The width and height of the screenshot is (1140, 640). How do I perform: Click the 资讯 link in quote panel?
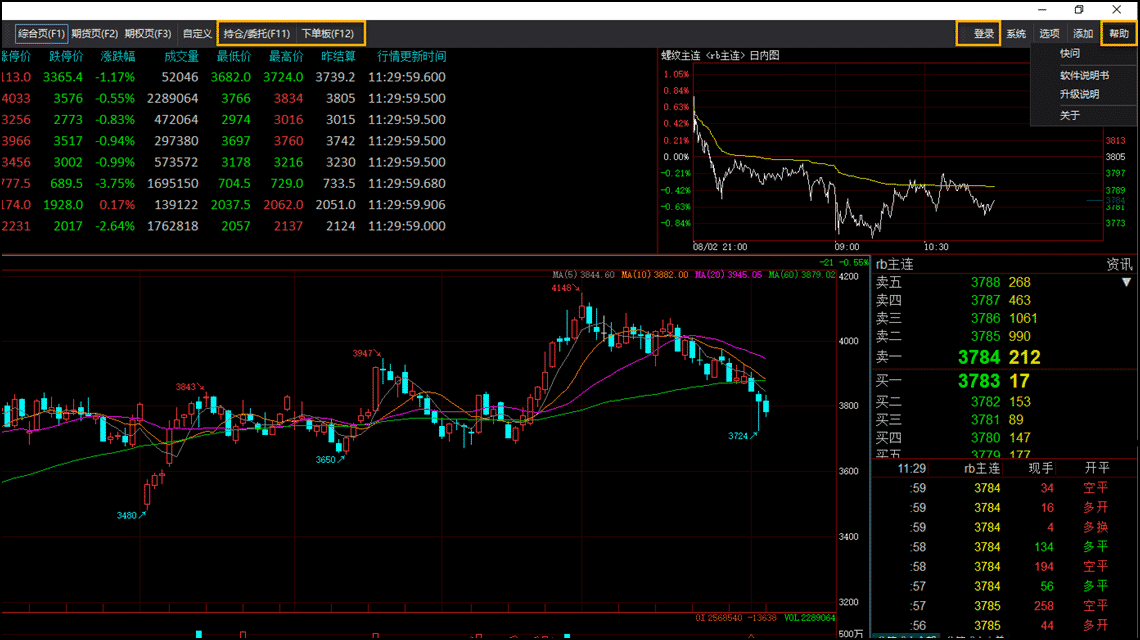tap(1119, 265)
